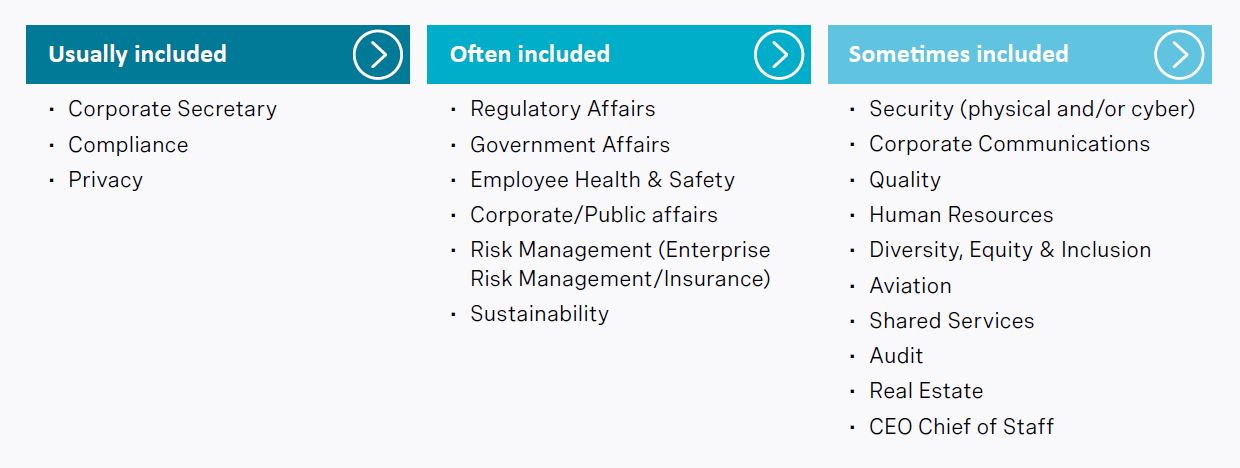Click Sustainability in Often included
Viewport: 1240px width, 468px height.
point(539,314)
